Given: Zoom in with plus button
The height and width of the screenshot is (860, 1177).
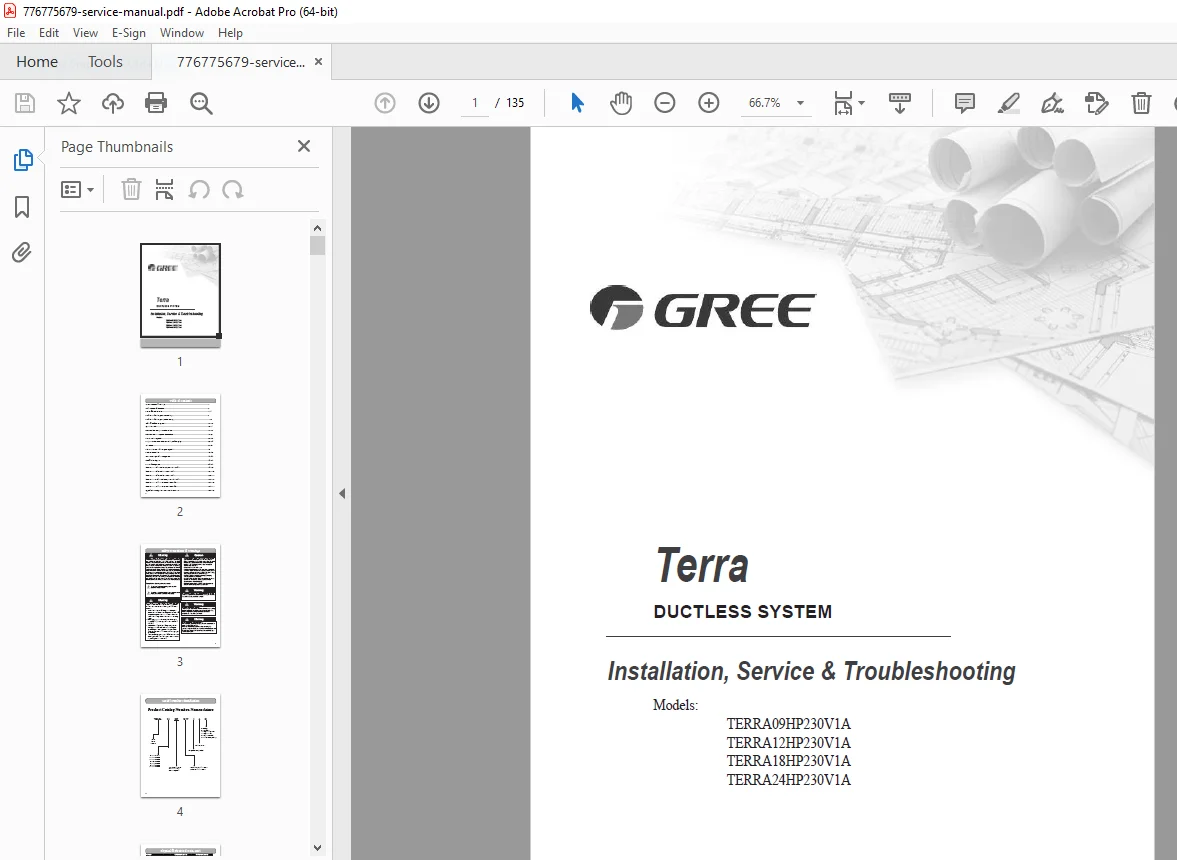Looking at the screenshot, I should click(x=709, y=103).
